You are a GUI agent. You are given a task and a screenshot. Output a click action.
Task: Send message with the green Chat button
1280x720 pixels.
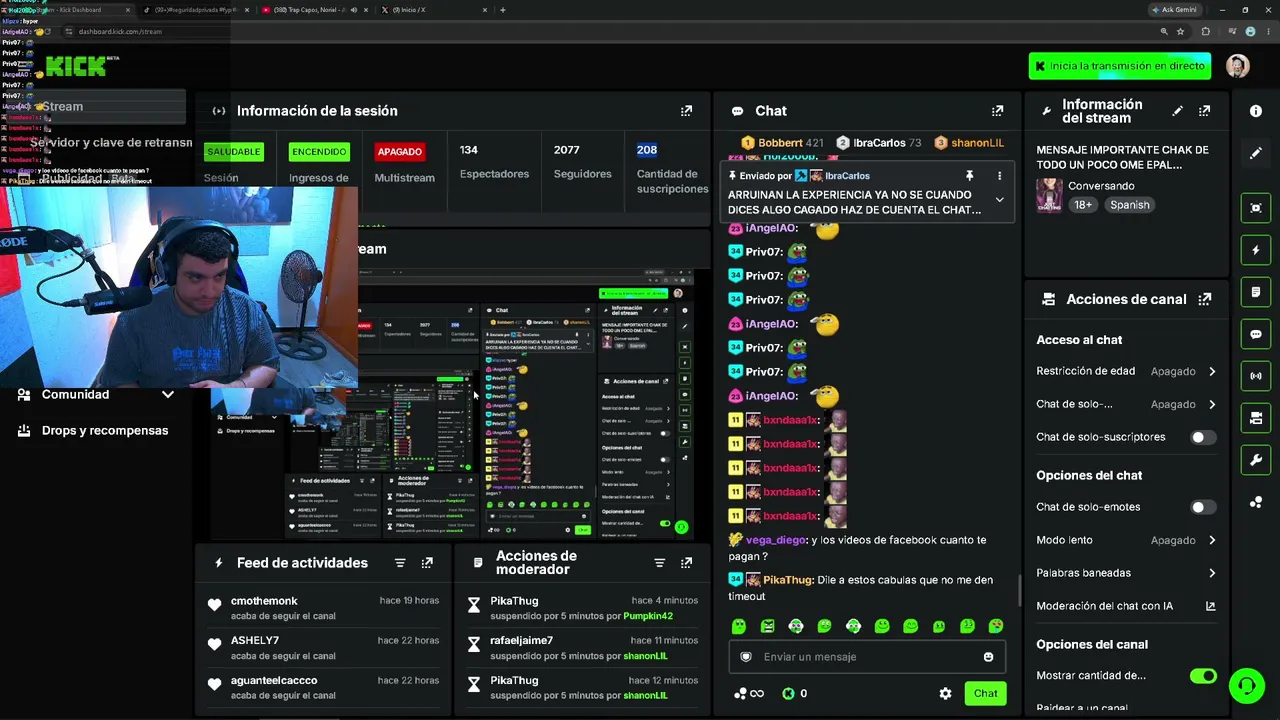tap(986, 693)
